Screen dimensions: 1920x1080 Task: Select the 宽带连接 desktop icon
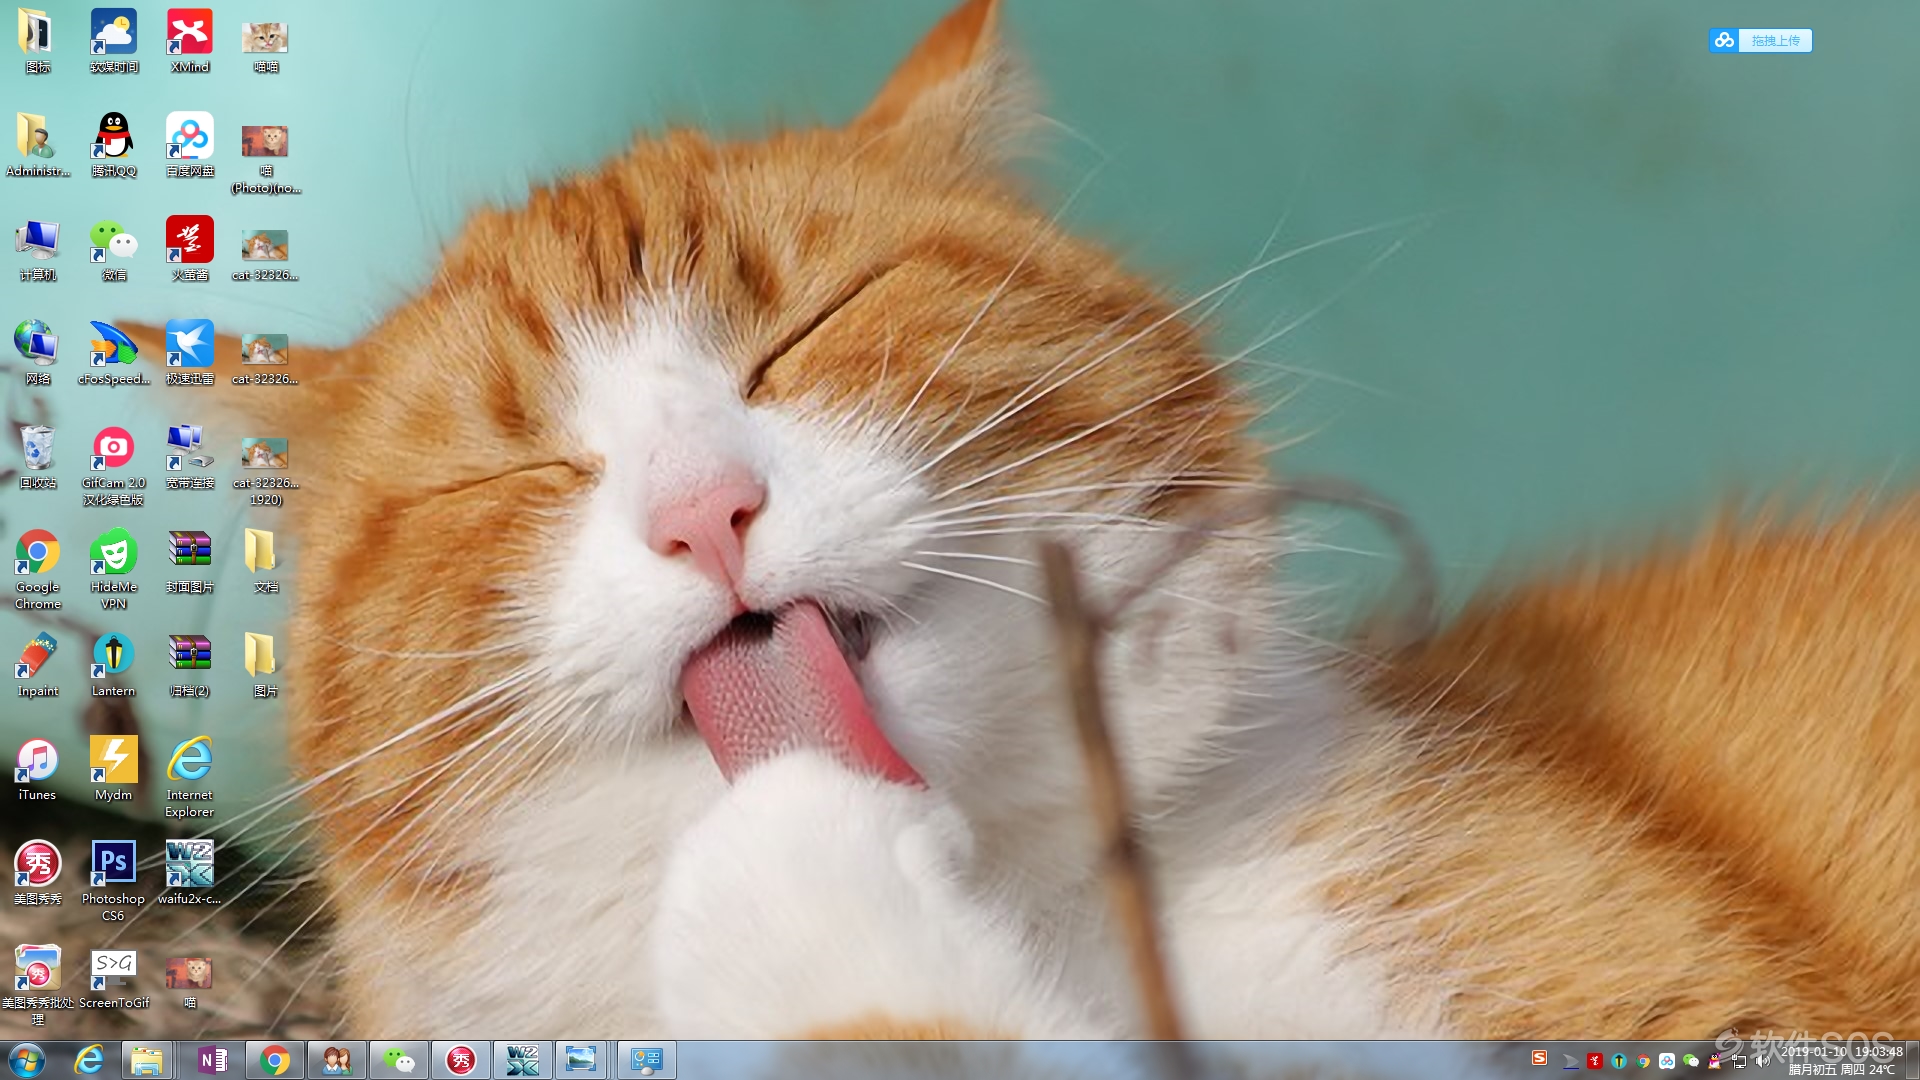tap(189, 458)
